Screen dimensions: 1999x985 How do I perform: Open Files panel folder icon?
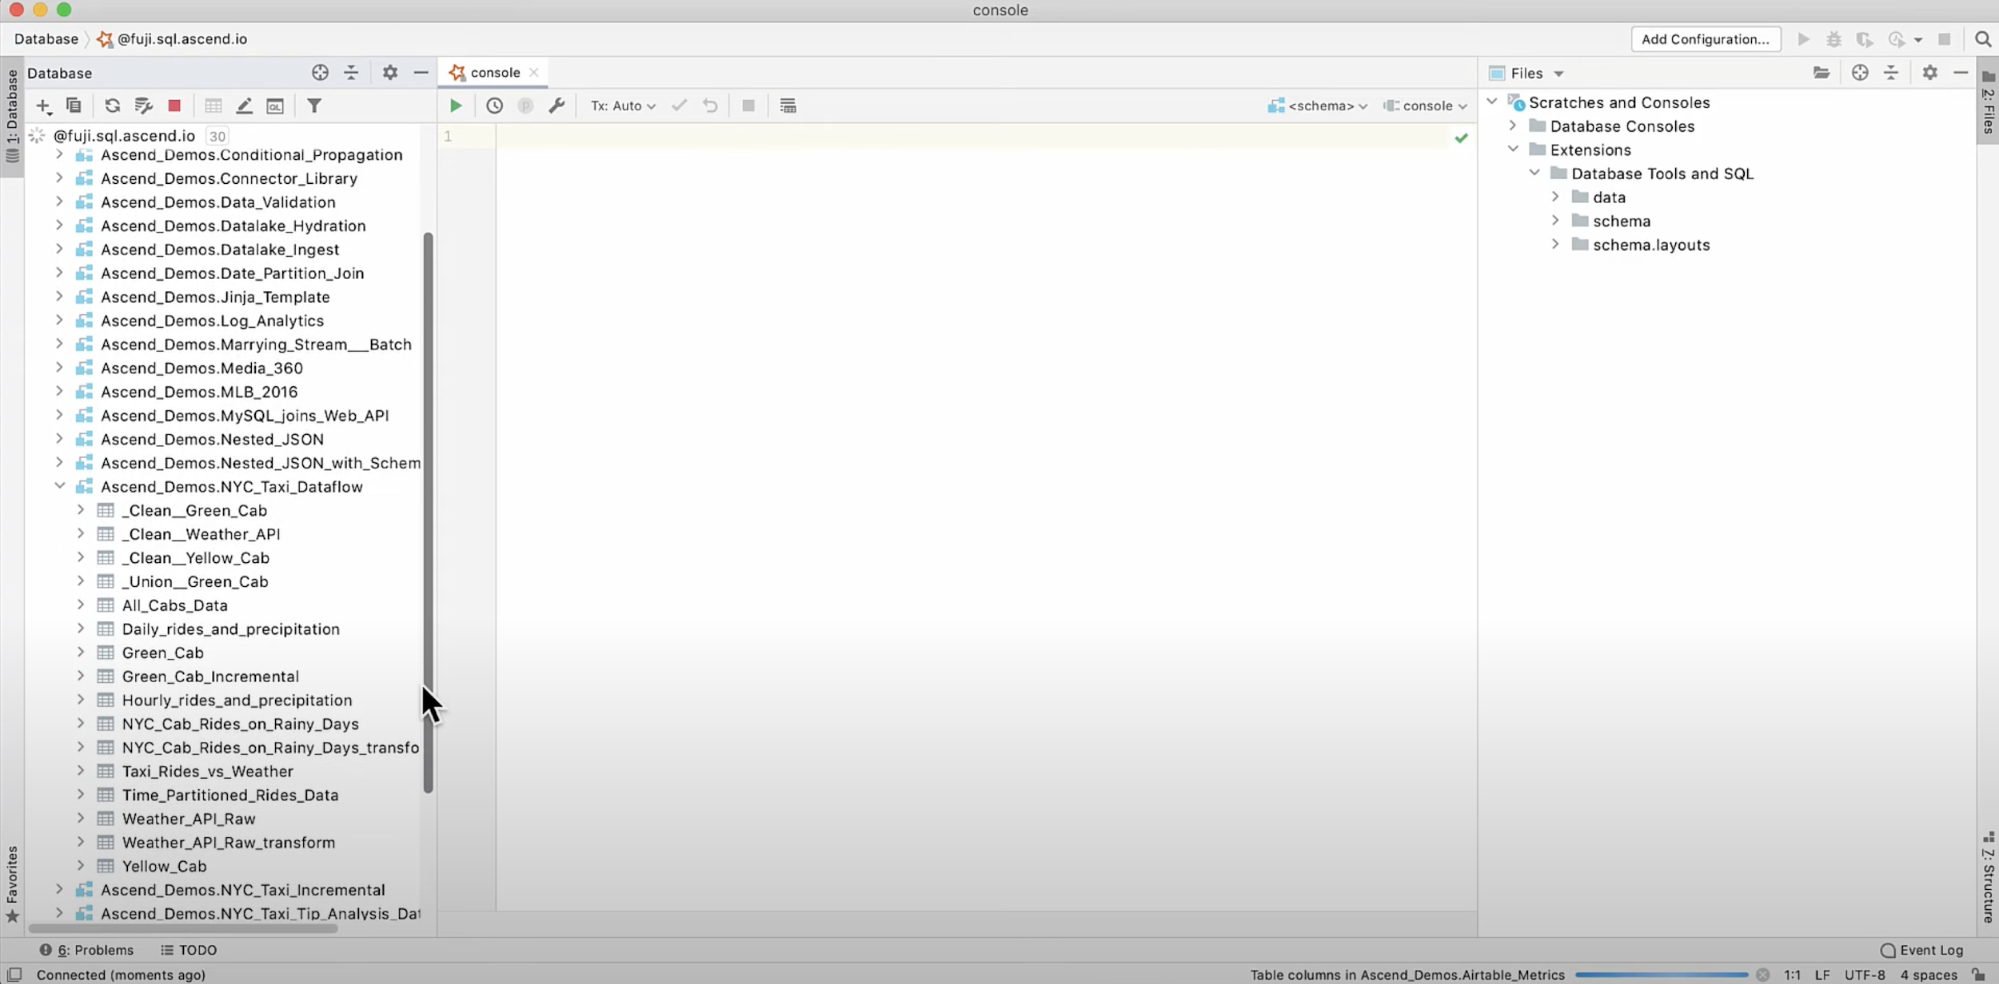[1821, 73]
